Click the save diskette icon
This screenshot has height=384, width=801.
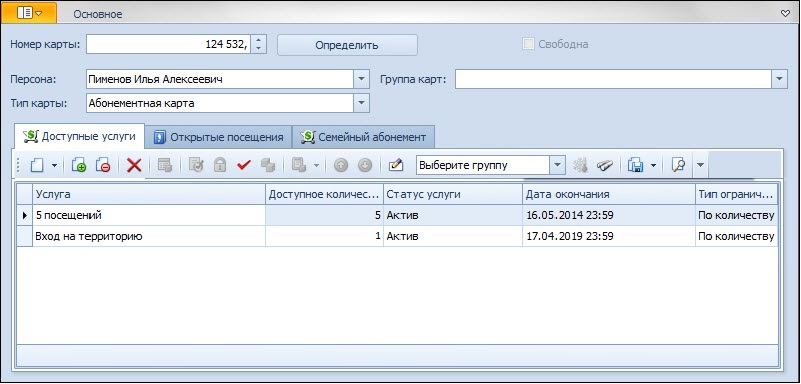636,165
